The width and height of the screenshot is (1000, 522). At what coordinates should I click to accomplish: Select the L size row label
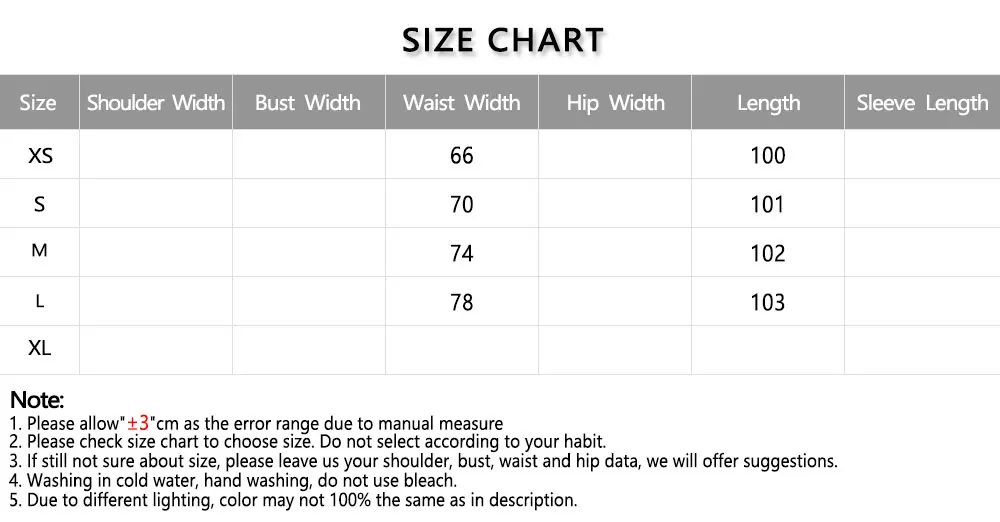[x=40, y=301]
